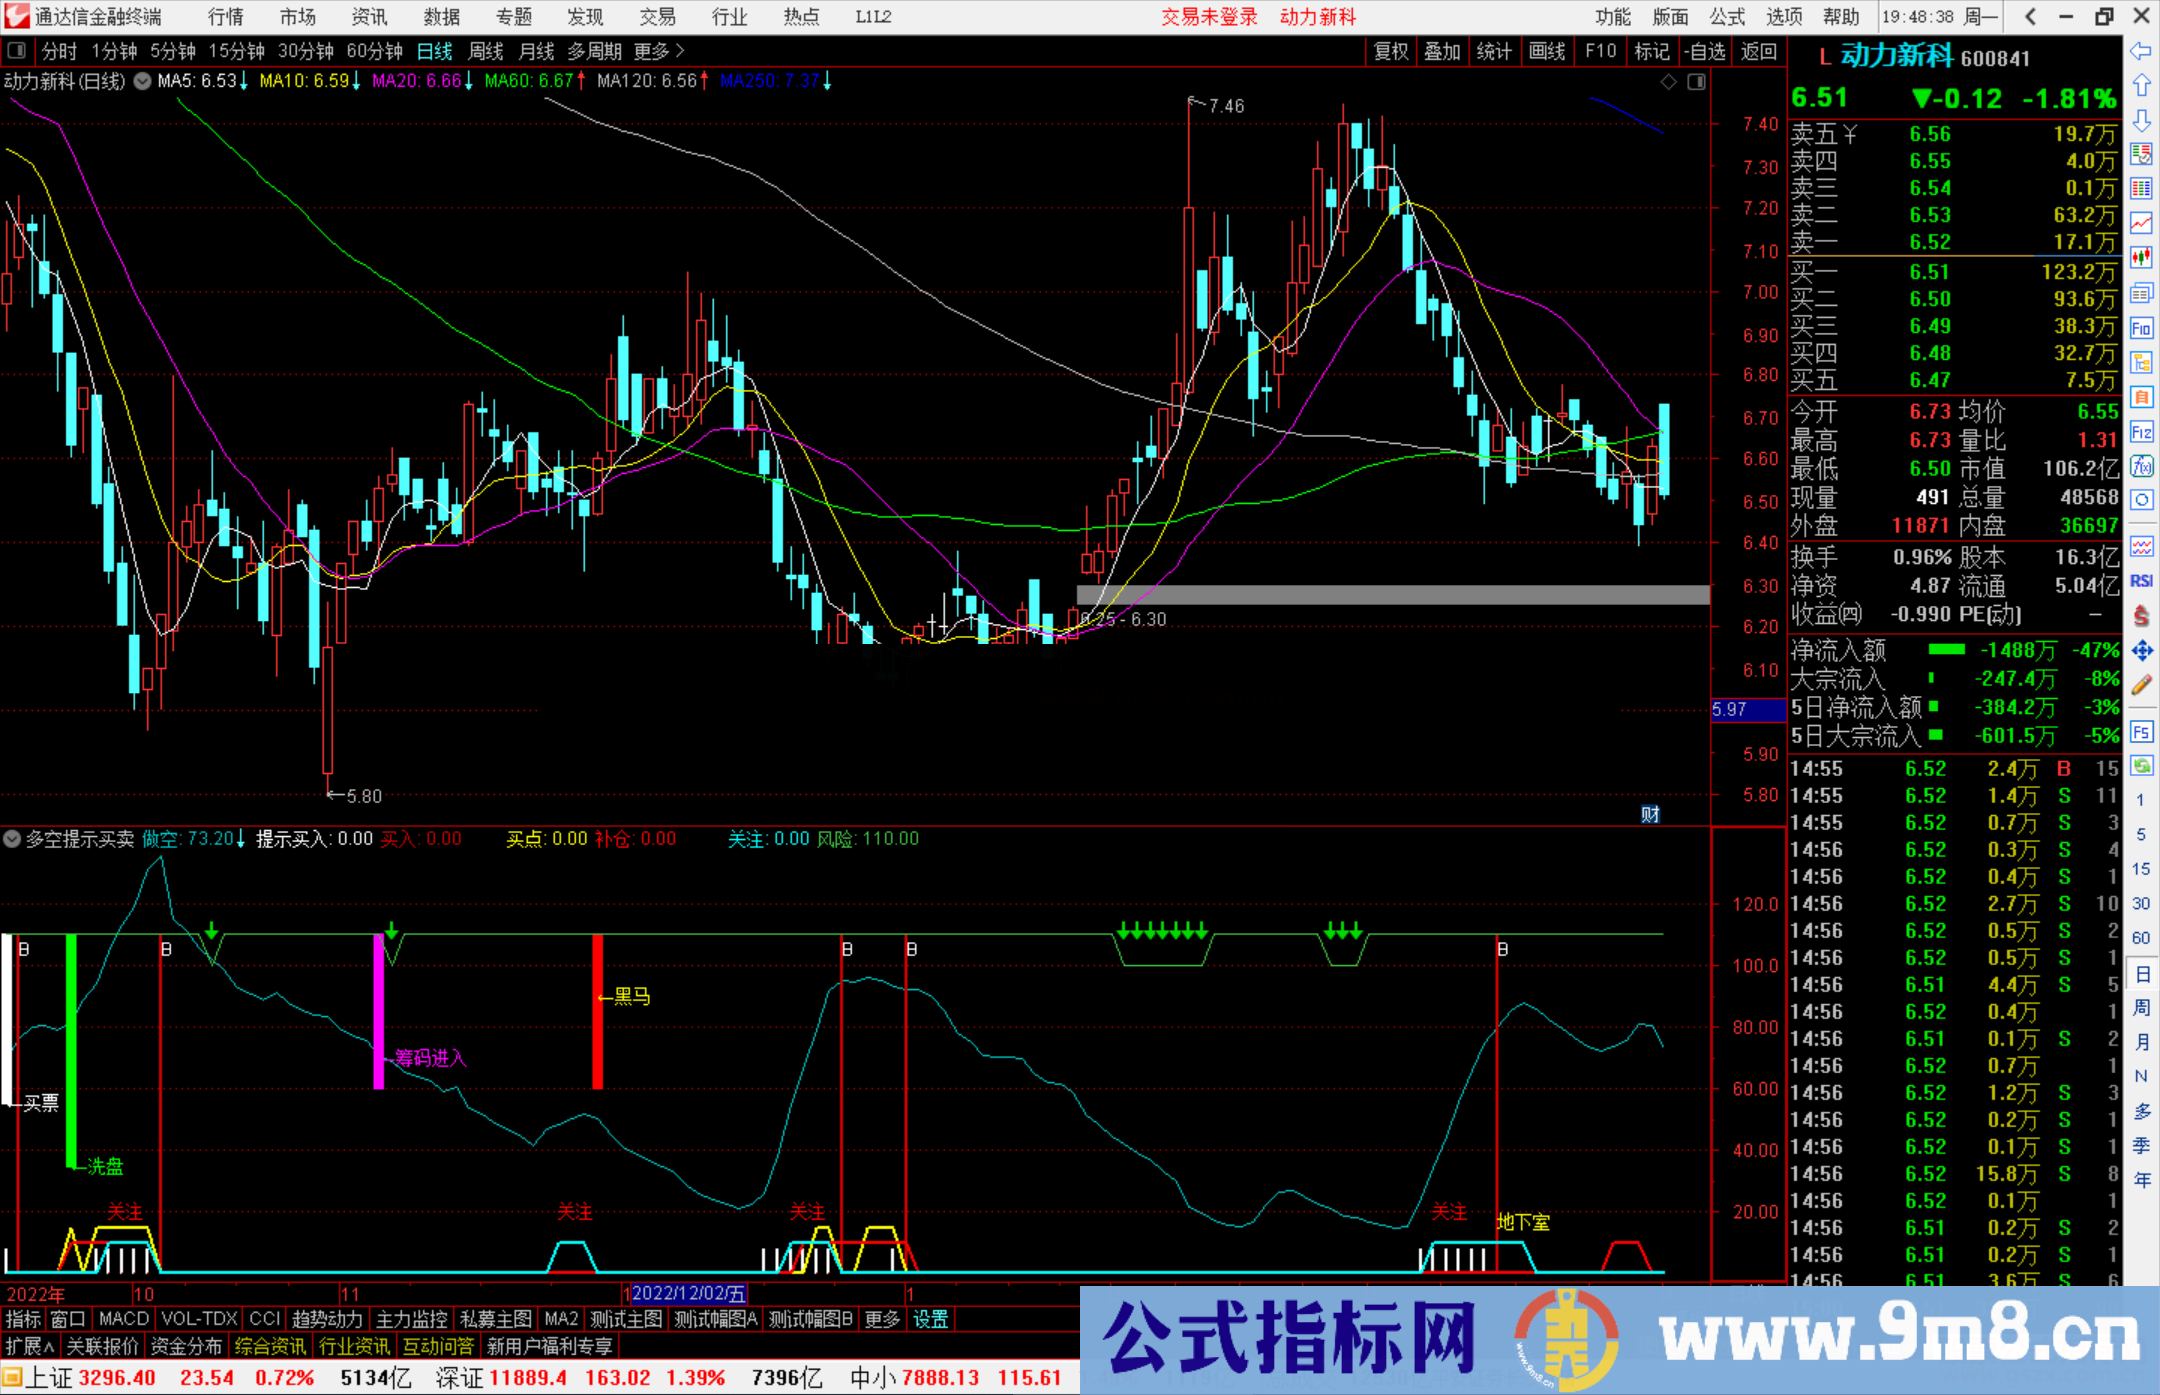This screenshot has width=2160, height=1395.
Task: Click the 复权 button above chart
Action: pyautogui.click(x=1390, y=51)
